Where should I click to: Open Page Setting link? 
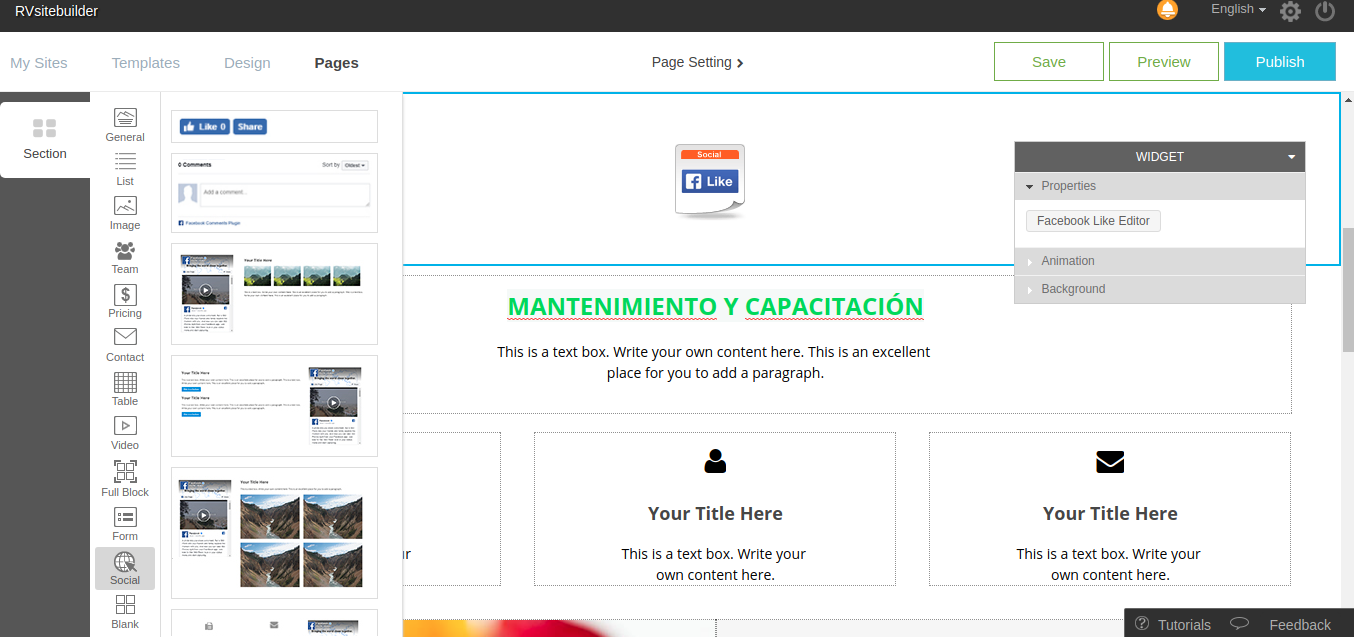coord(697,62)
